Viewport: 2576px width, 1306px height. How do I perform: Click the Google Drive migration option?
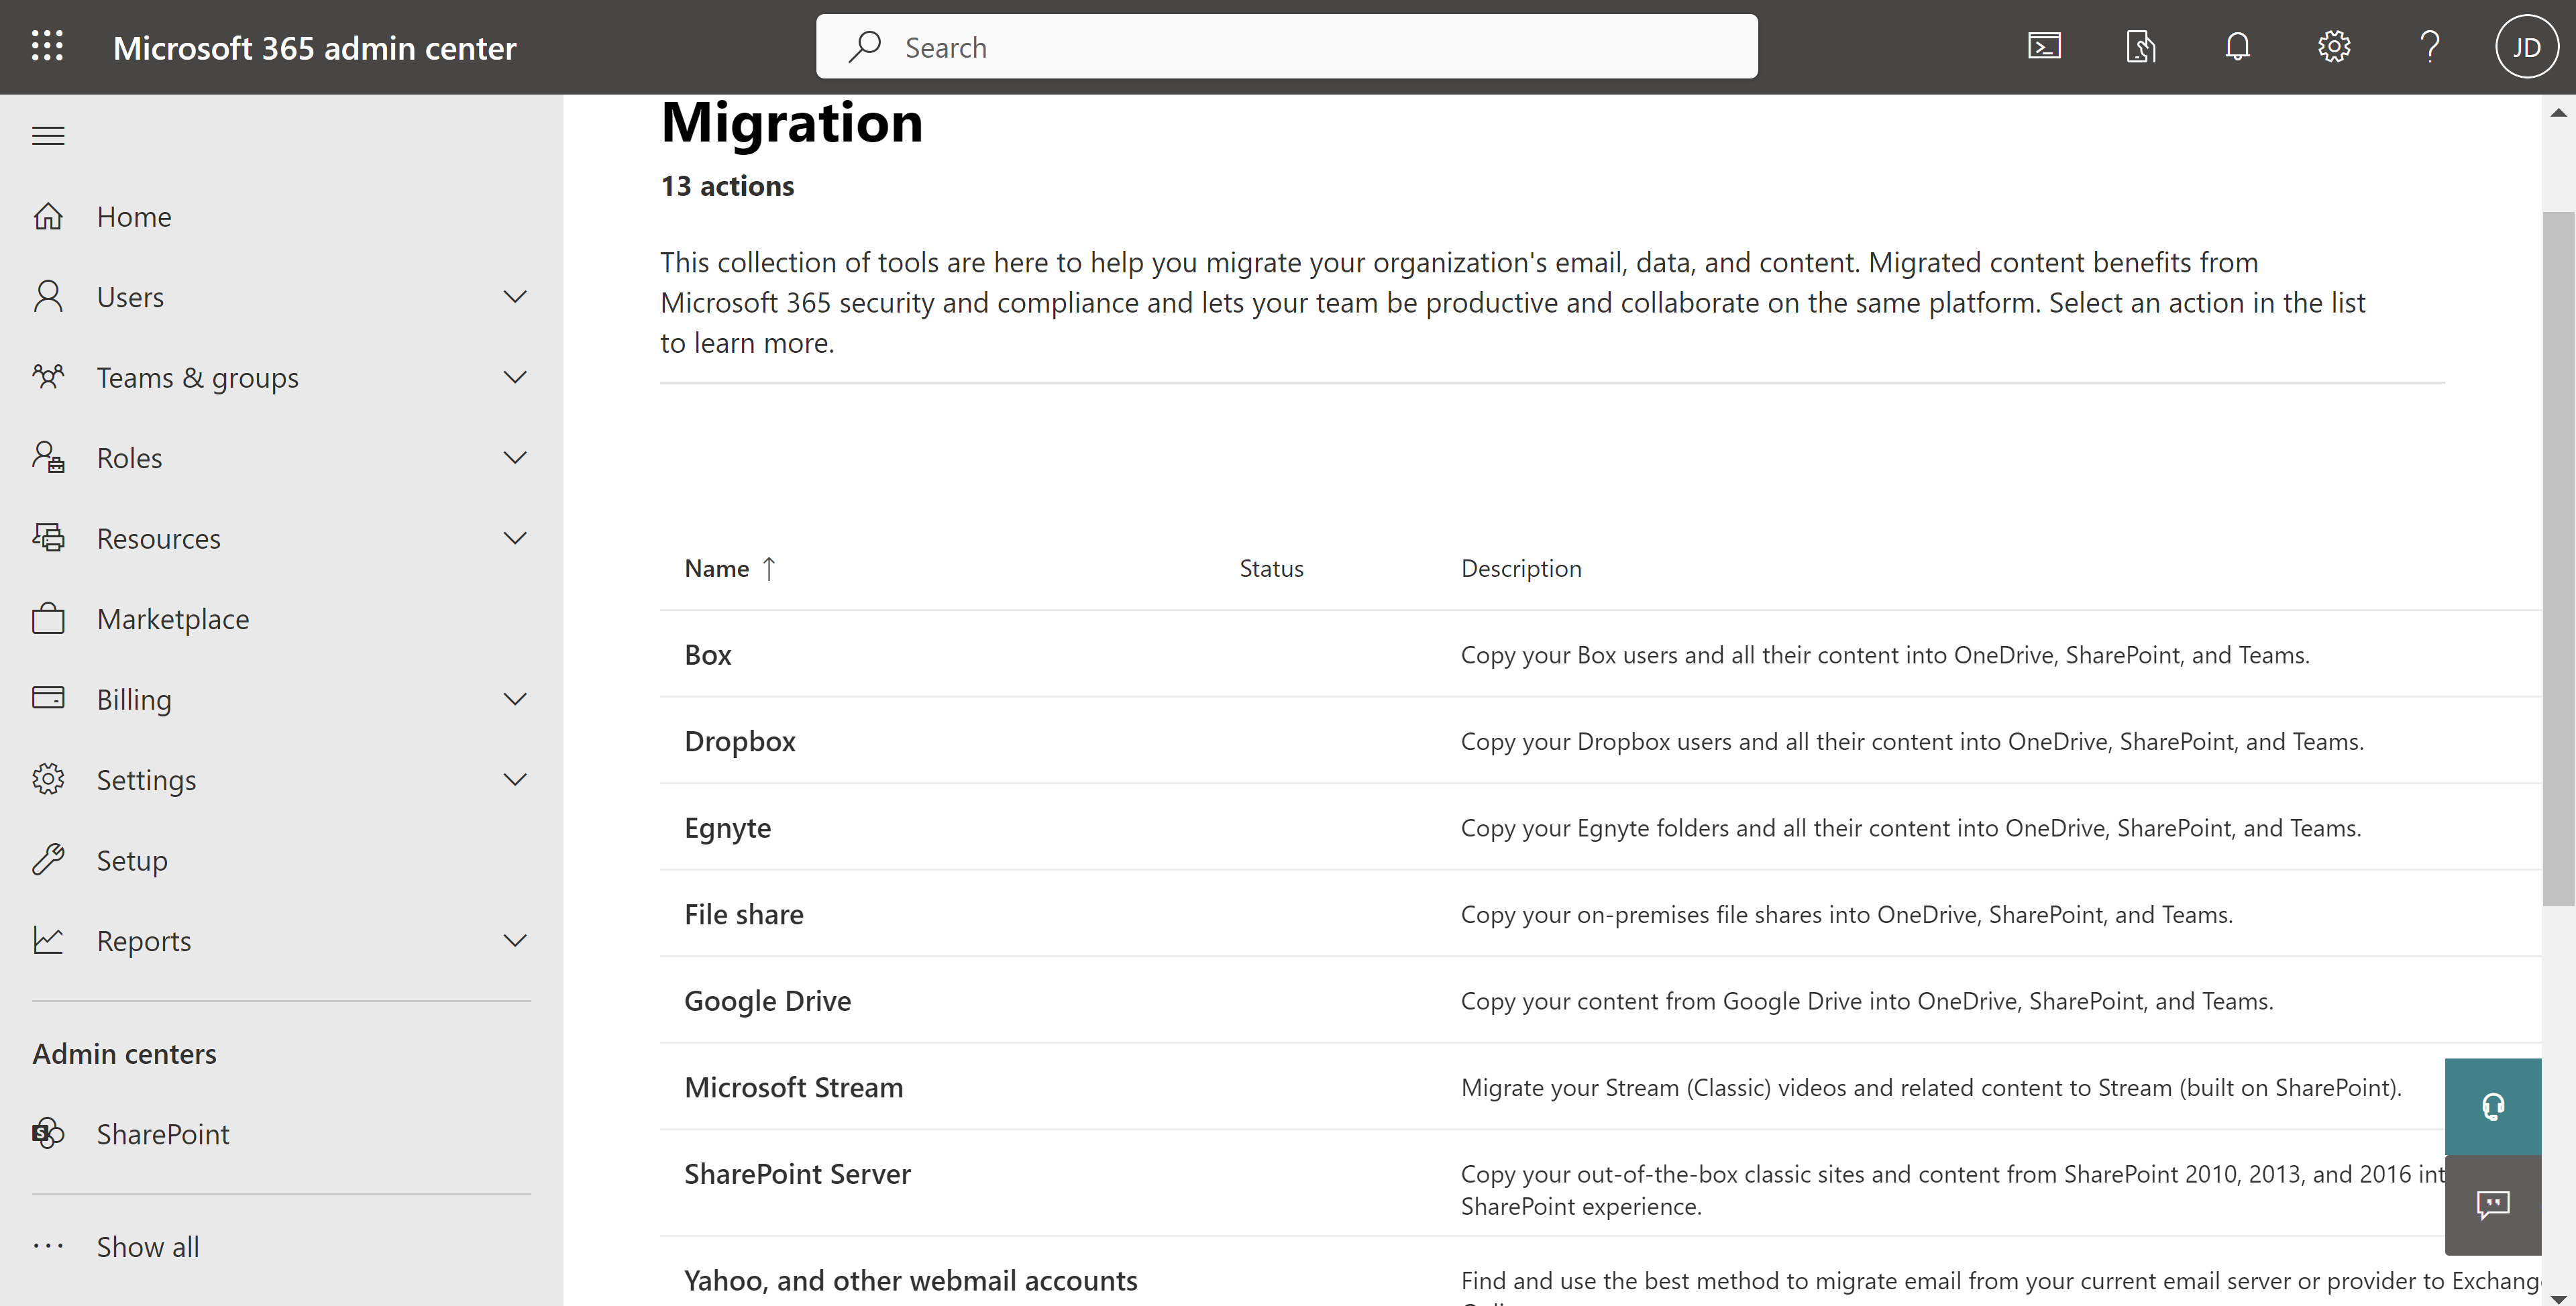coord(767,998)
